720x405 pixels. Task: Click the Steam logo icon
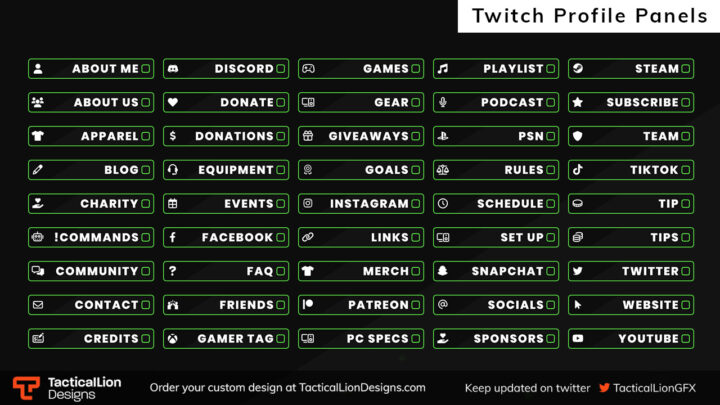[x=578, y=68]
